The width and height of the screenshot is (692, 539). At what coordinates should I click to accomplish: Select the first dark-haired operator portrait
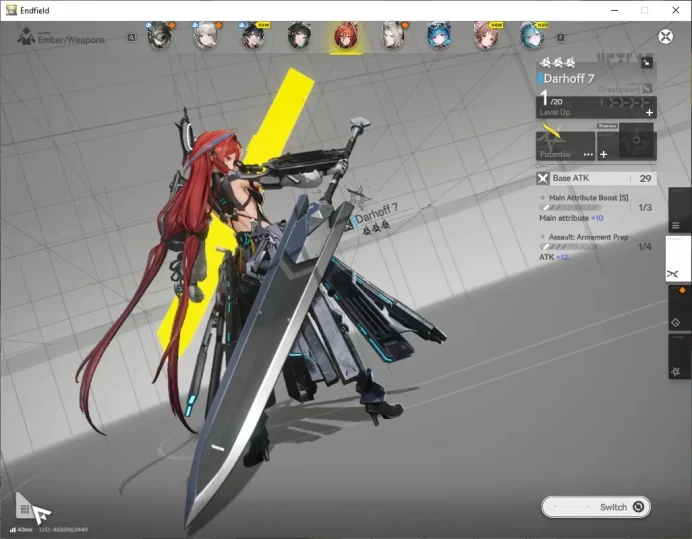tap(160, 36)
